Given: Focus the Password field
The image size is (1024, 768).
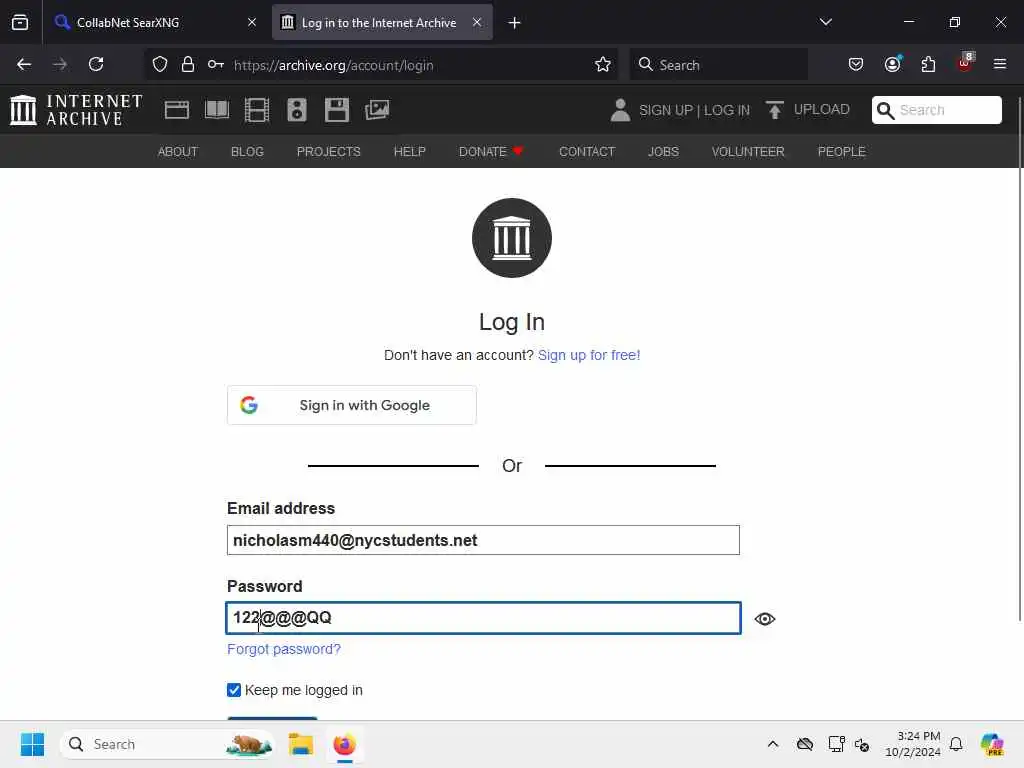Looking at the screenshot, I should point(483,618).
